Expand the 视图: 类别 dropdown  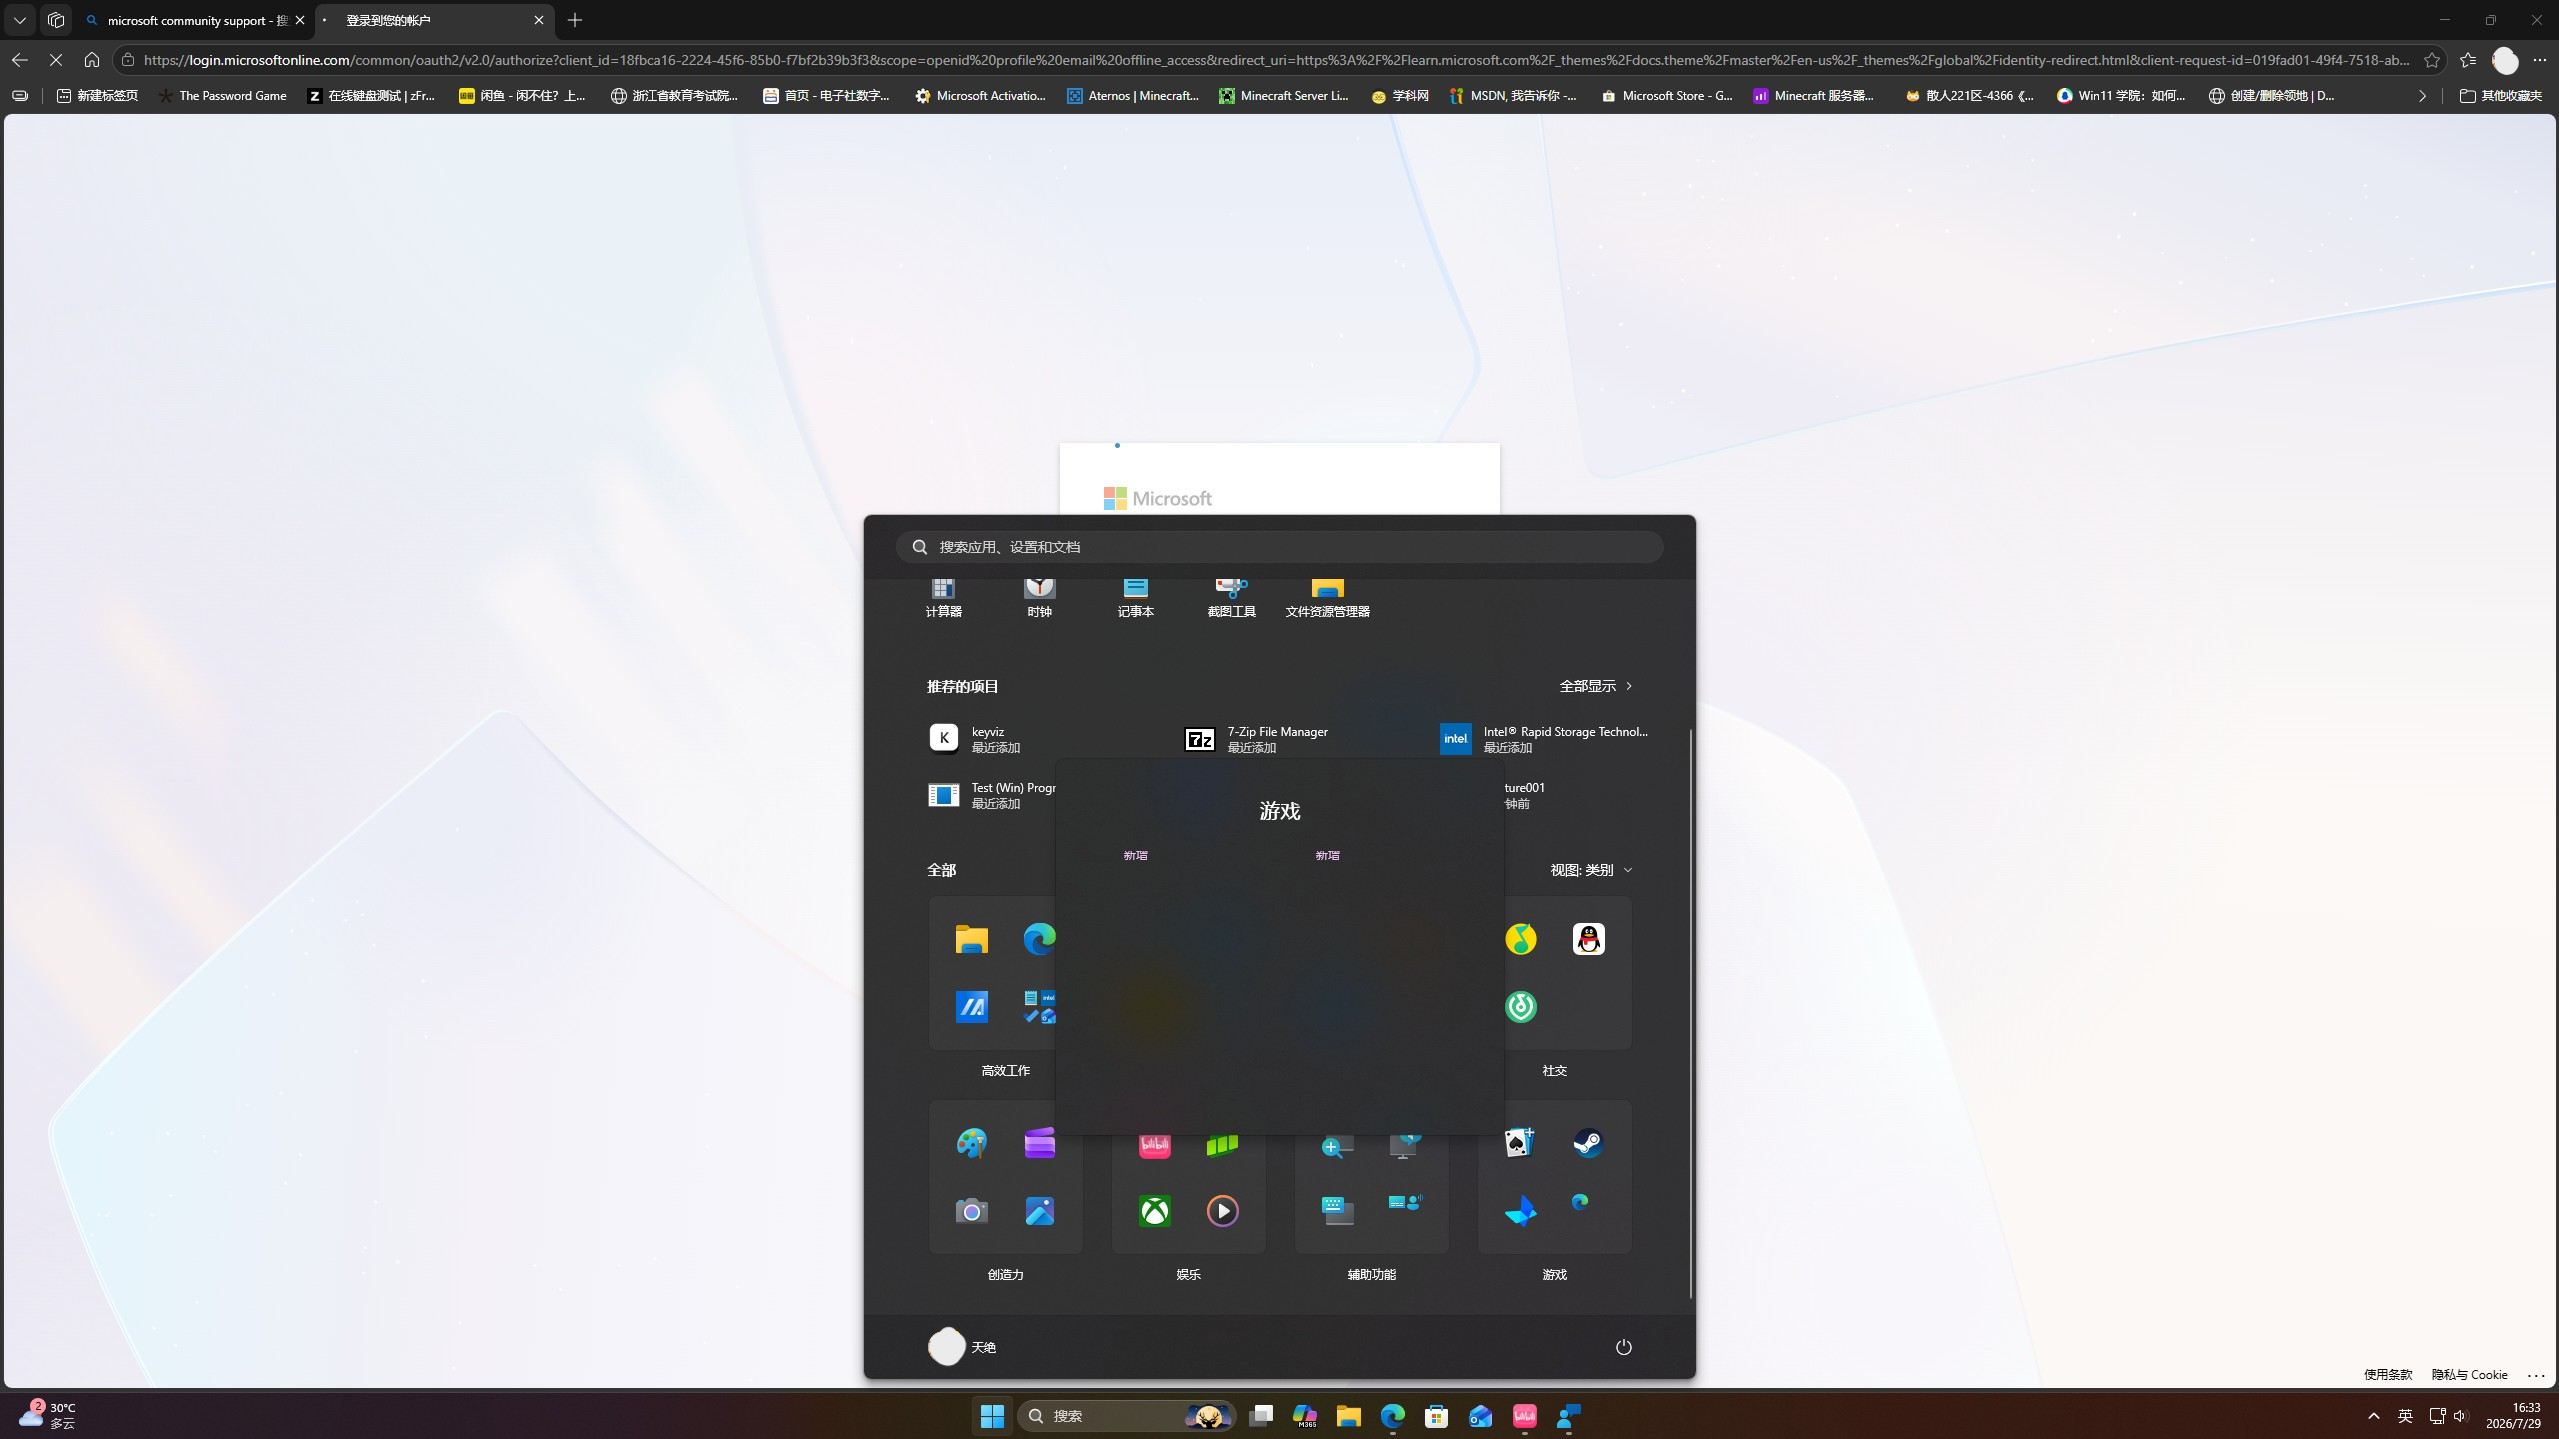point(1591,870)
